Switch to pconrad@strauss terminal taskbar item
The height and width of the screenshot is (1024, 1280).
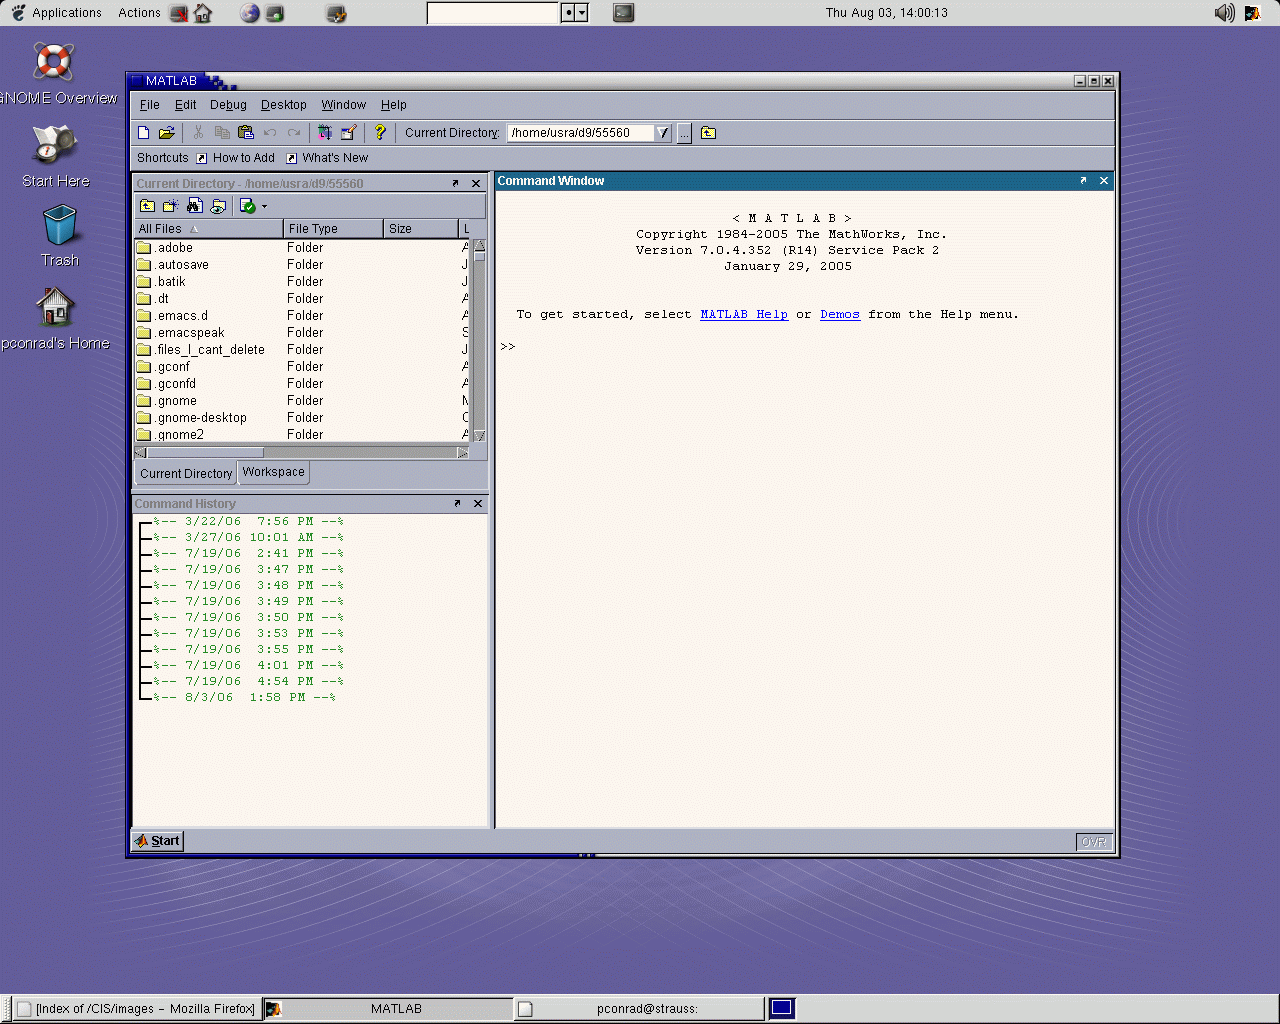638,1009
